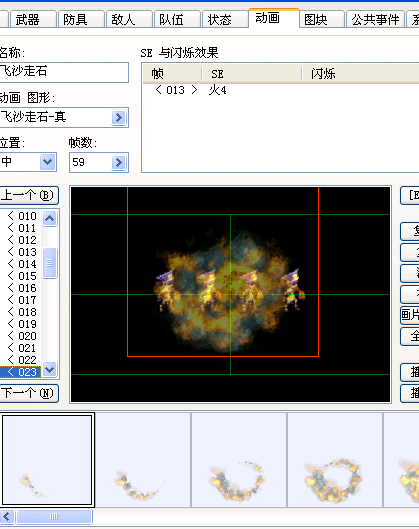Select highlighted frame 023 in list
Screen dimensions: 419x529
tap(21, 372)
